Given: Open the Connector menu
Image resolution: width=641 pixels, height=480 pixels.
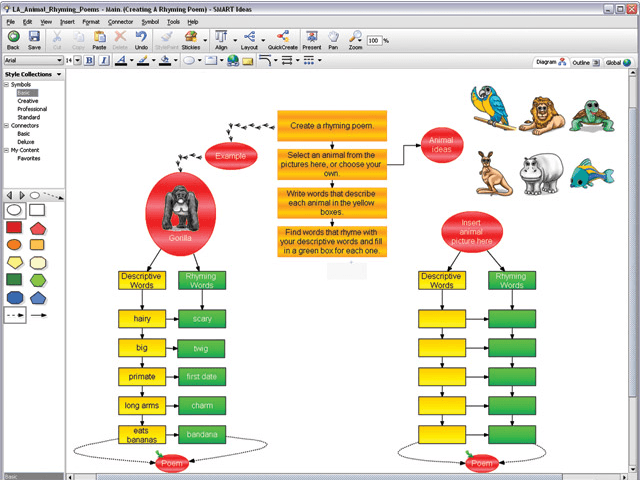Looking at the screenshot, I should click(x=120, y=20).
